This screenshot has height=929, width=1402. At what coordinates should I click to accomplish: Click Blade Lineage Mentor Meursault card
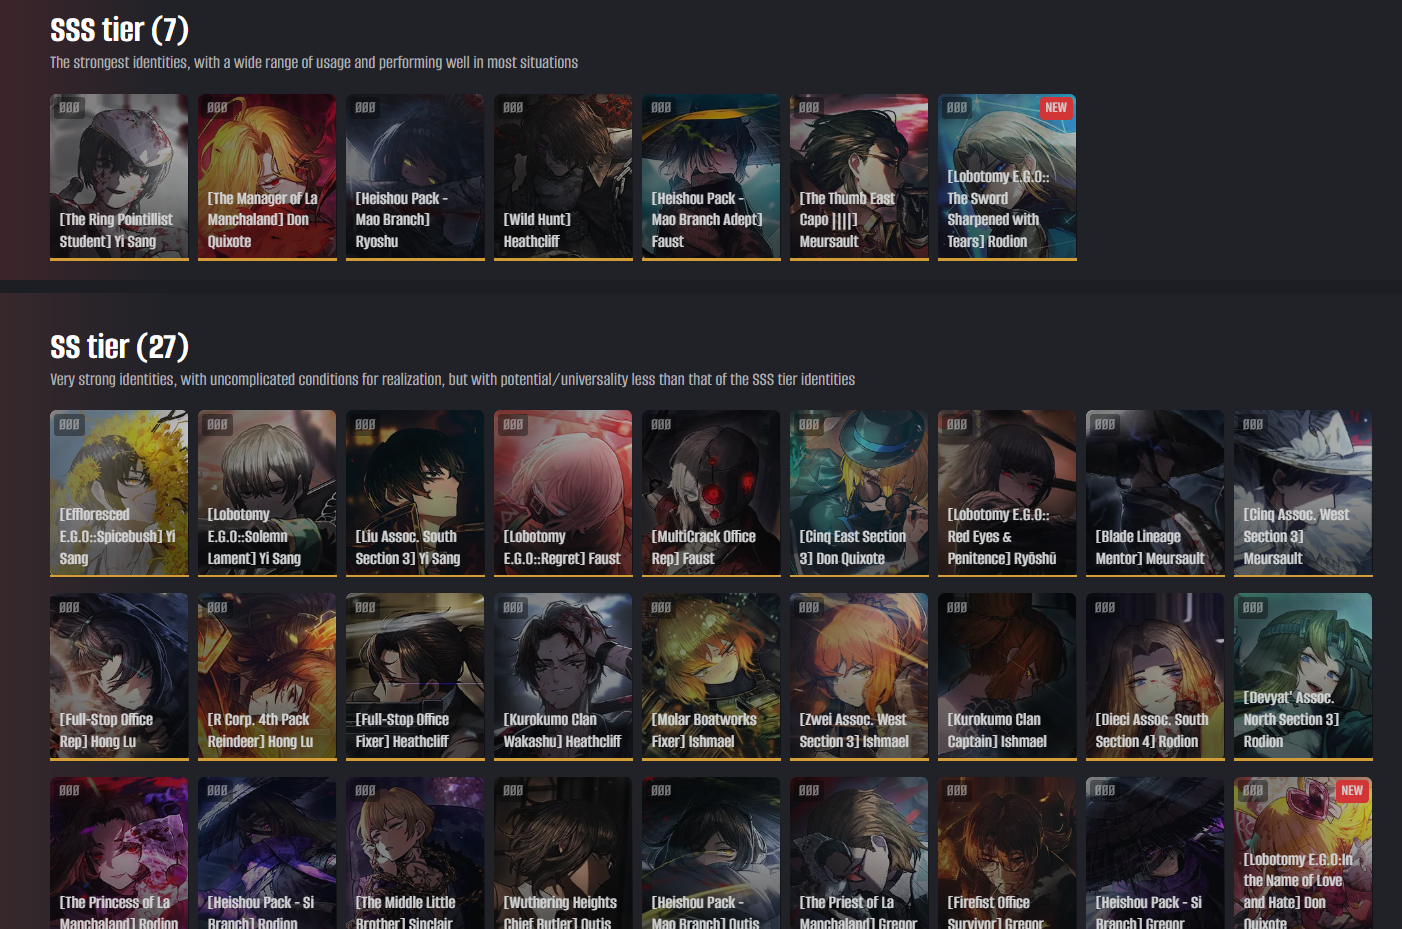pyautogui.click(x=1155, y=493)
